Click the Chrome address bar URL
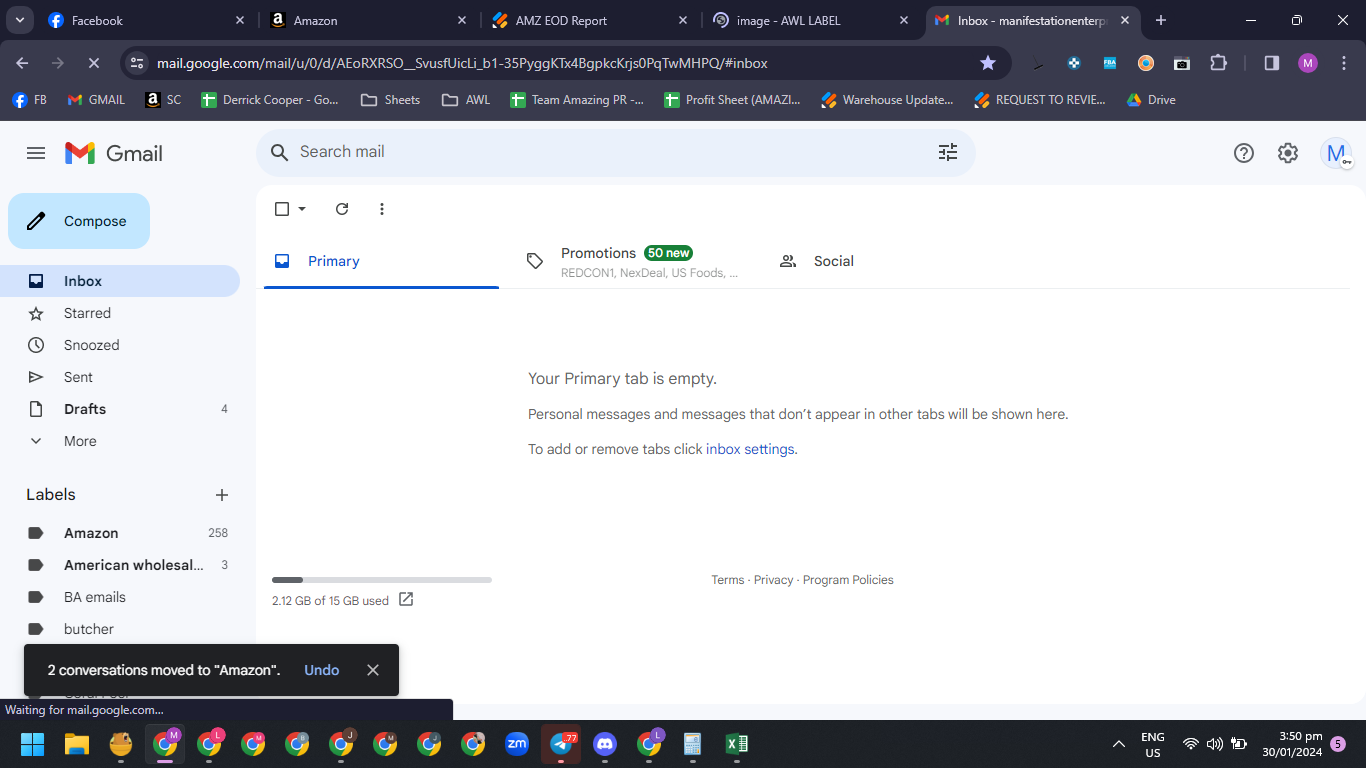The height and width of the screenshot is (768, 1366). click(x=462, y=63)
